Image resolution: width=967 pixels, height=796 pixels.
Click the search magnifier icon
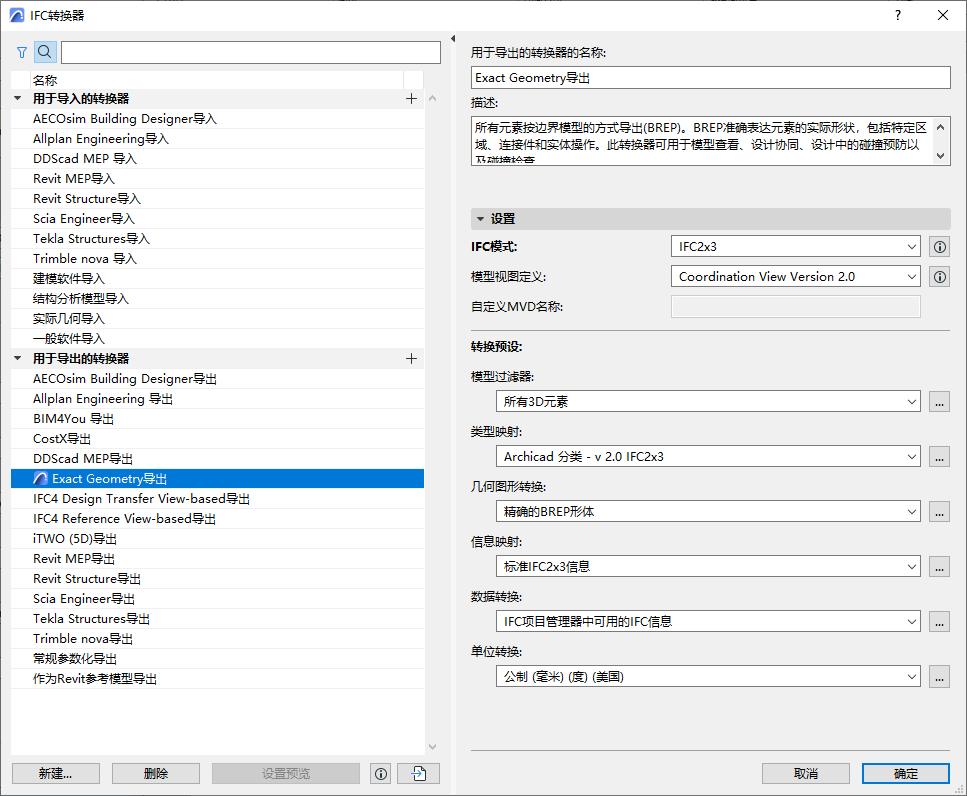(x=44, y=51)
